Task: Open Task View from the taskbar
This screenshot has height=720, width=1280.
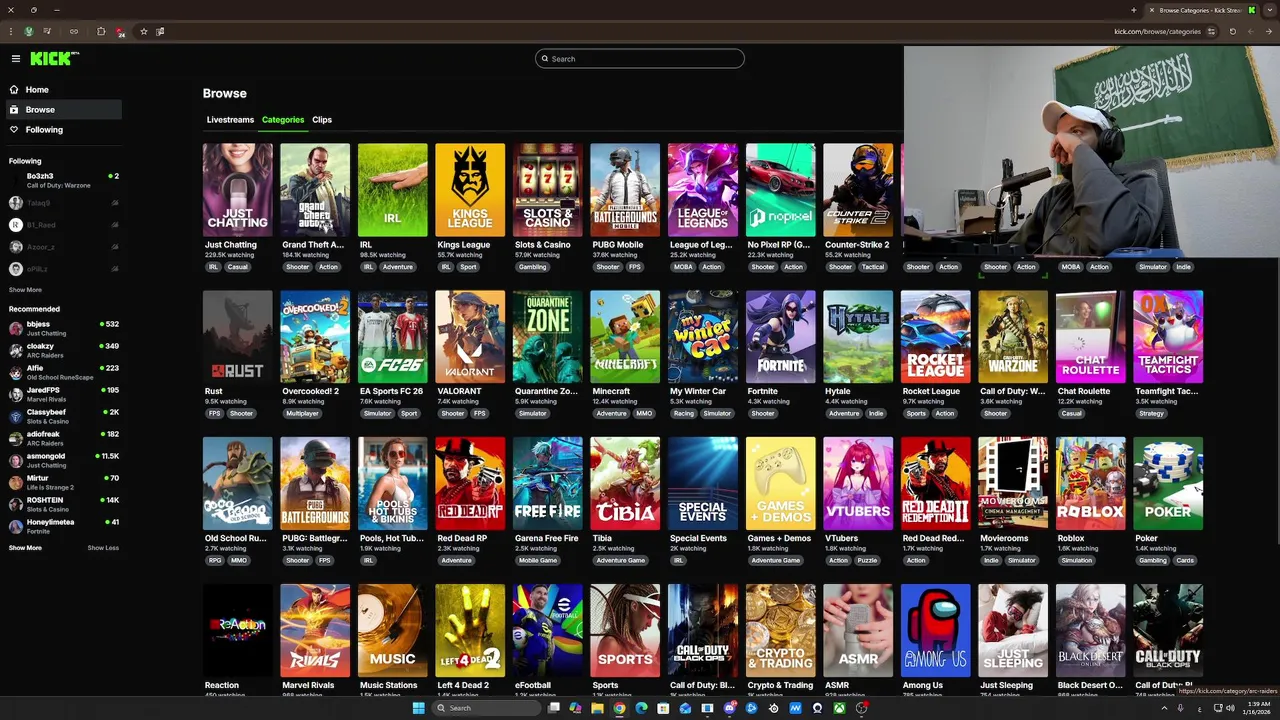Action: 554,708
